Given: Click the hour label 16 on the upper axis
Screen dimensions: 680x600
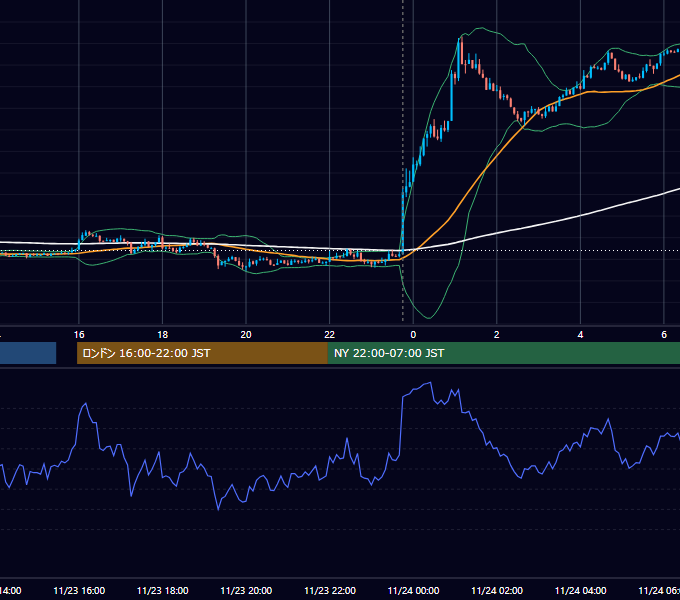Looking at the screenshot, I should click(79, 335).
